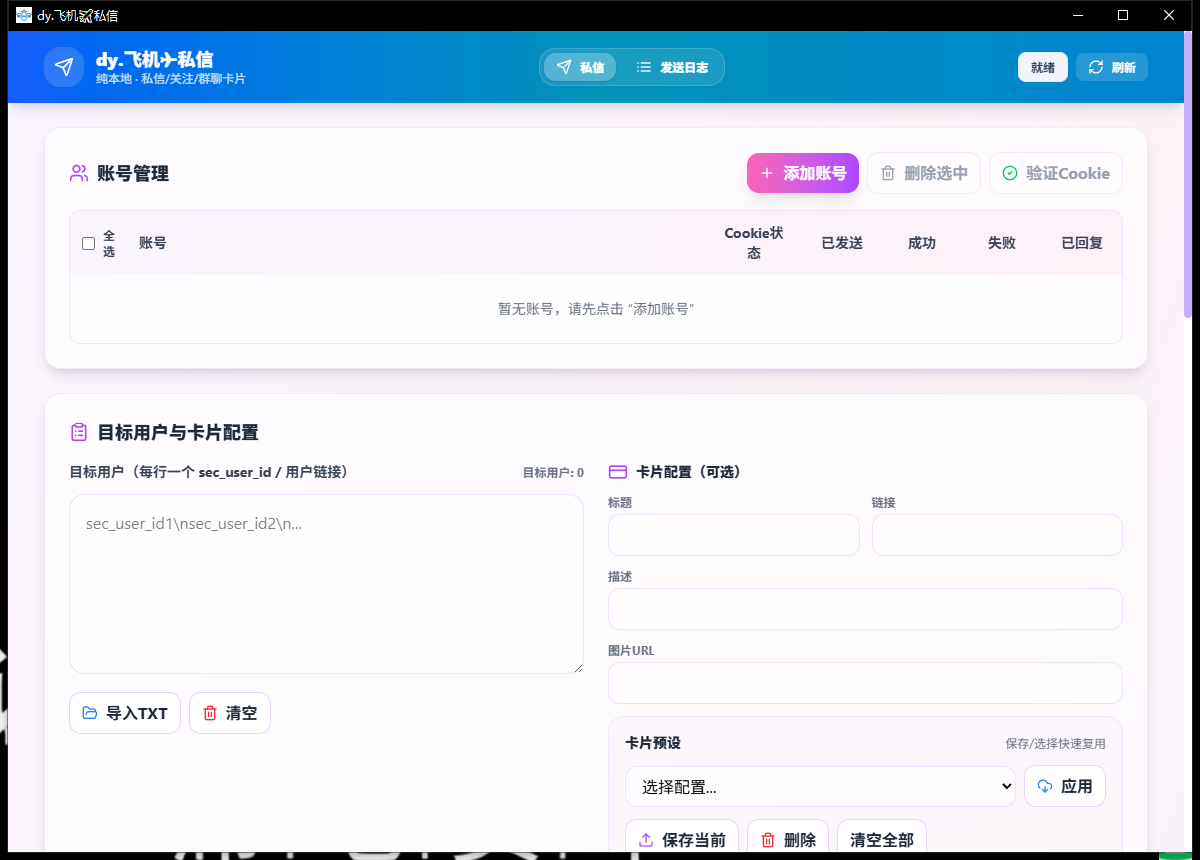The height and width of the screenshot is (860, 1200).
Task: Open the 发送日志 tab
Action: 672,67
